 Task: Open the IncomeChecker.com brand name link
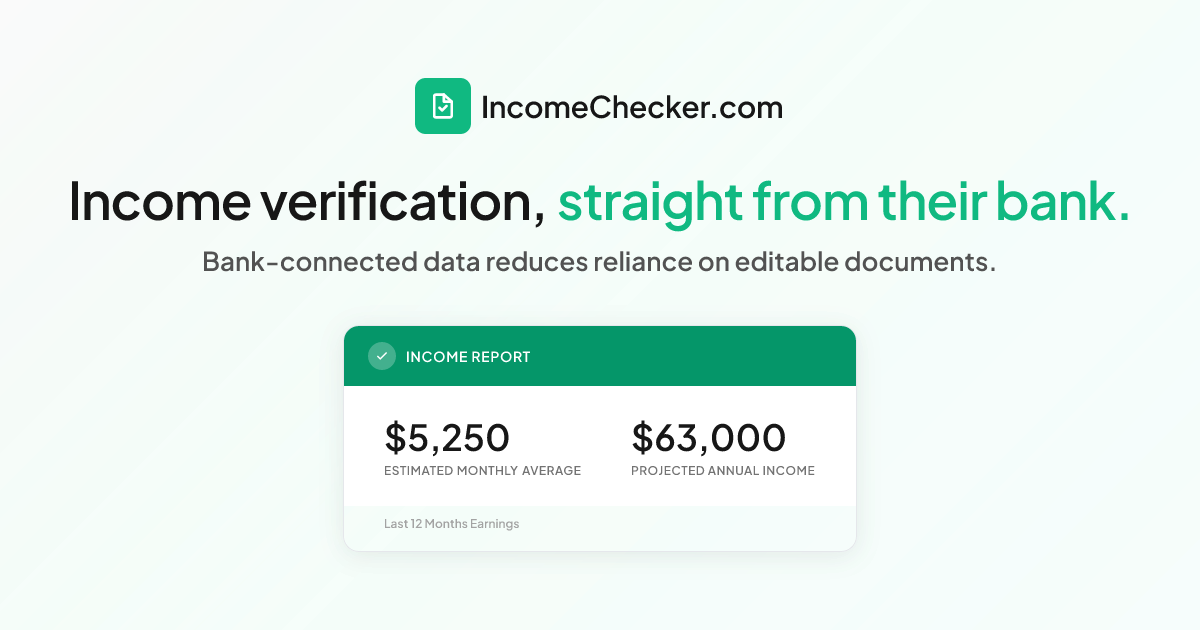coord(632,107)
